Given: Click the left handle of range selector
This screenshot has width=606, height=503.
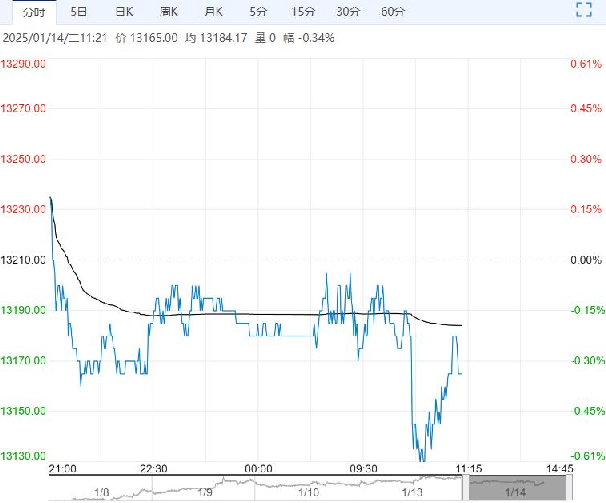Looking at the screenshot, I should [466, 488].
